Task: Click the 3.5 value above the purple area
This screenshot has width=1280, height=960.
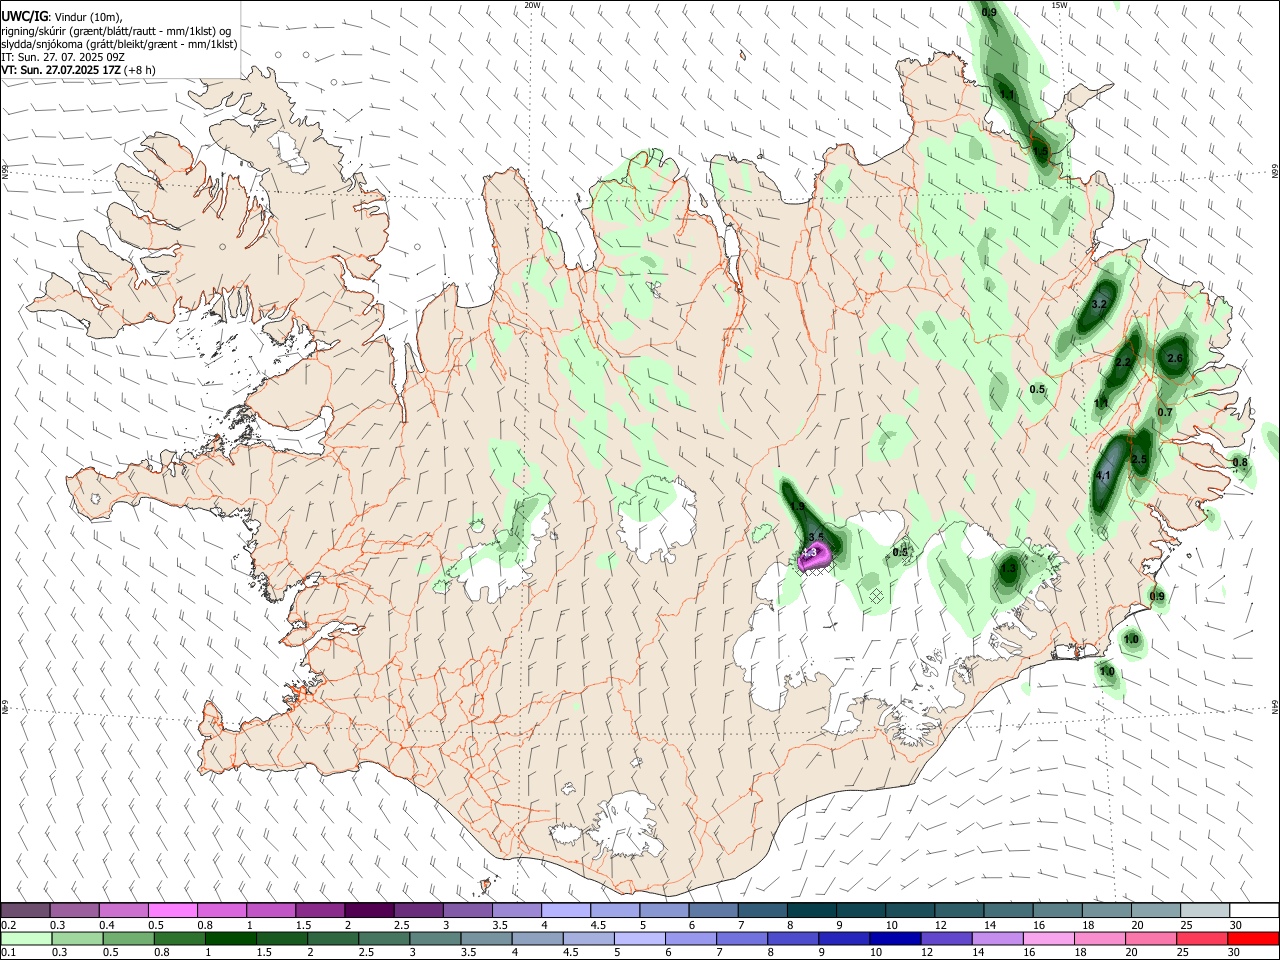Action: tap(816, 538)
